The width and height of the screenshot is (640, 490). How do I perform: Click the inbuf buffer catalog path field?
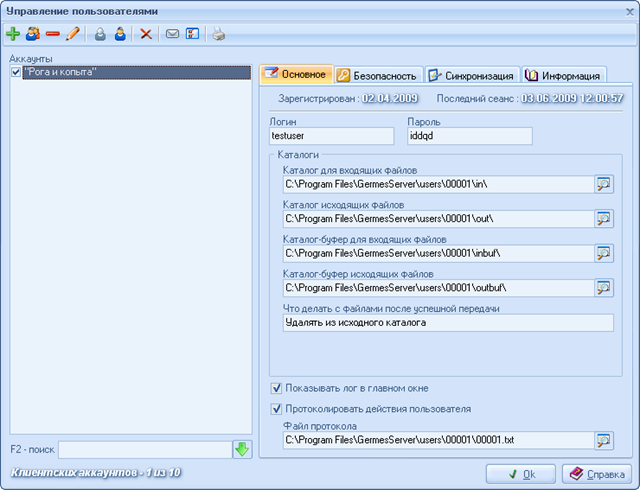[438, 254]
